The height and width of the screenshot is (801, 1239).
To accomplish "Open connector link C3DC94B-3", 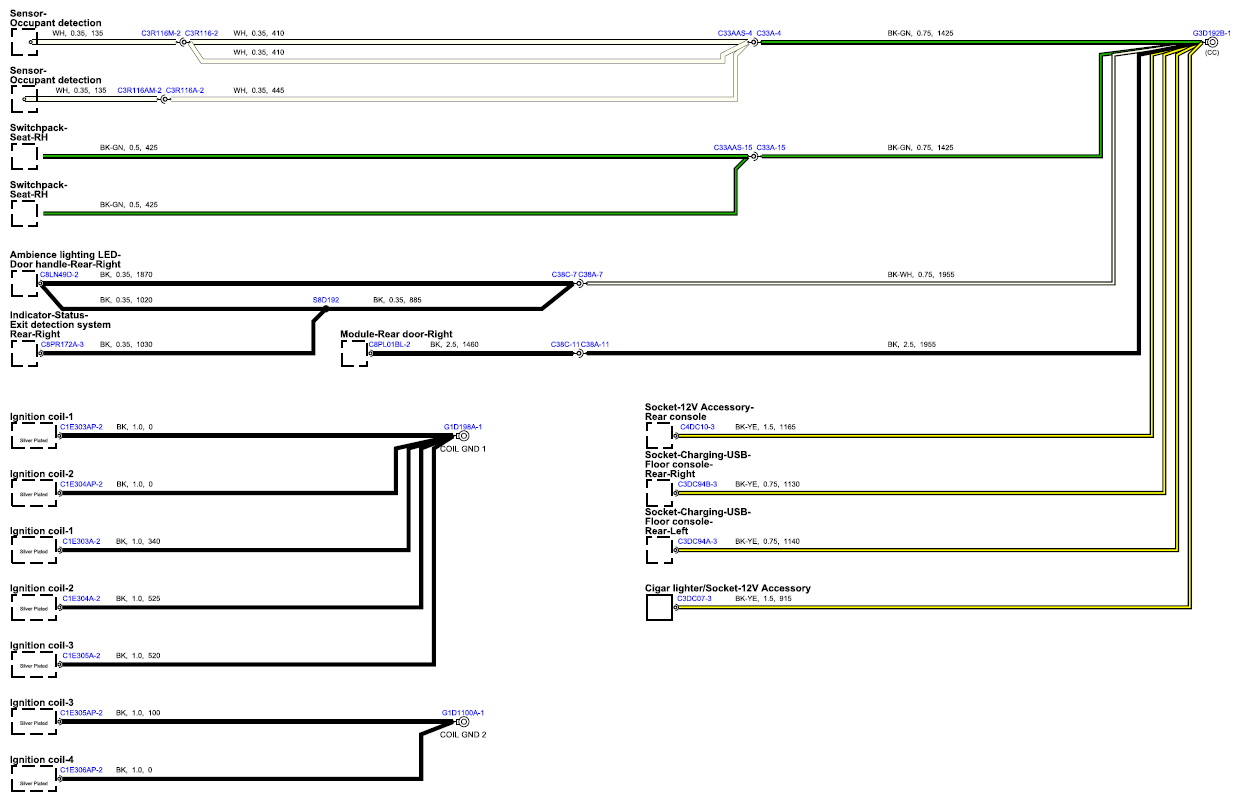I will coord(697,484).
